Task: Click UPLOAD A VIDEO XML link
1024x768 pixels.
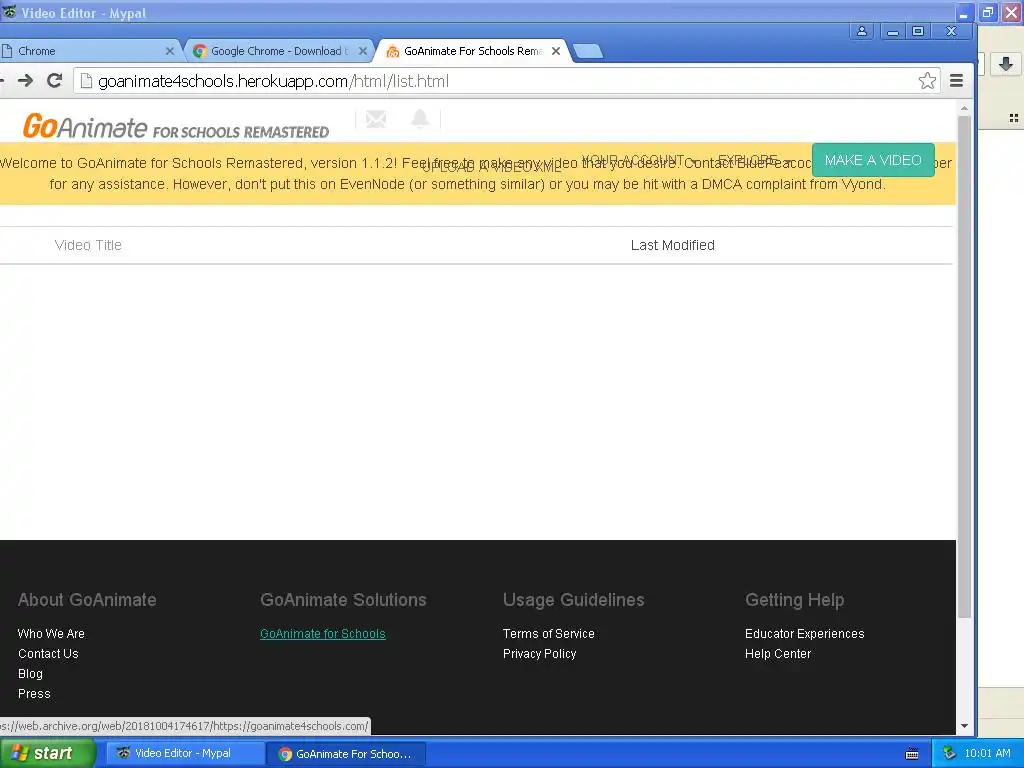Action: coord(491,167)
